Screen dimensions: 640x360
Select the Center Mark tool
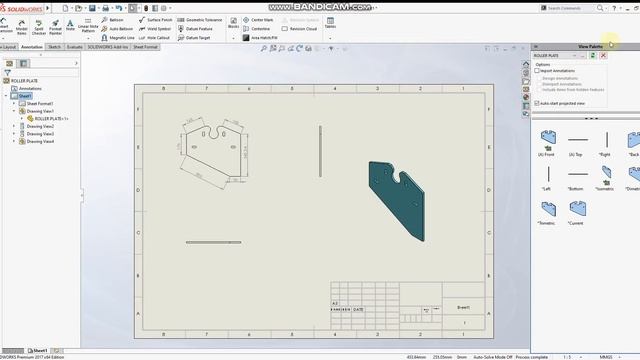pos(258,20)
